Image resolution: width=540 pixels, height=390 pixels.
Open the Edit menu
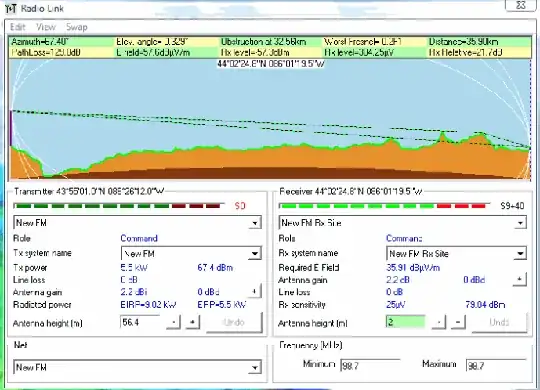[18, 27]
